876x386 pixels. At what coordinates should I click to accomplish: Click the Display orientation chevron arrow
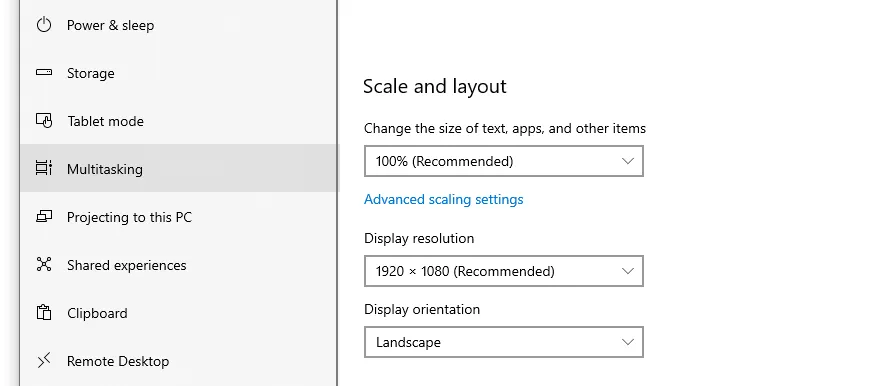pos(627,342)
